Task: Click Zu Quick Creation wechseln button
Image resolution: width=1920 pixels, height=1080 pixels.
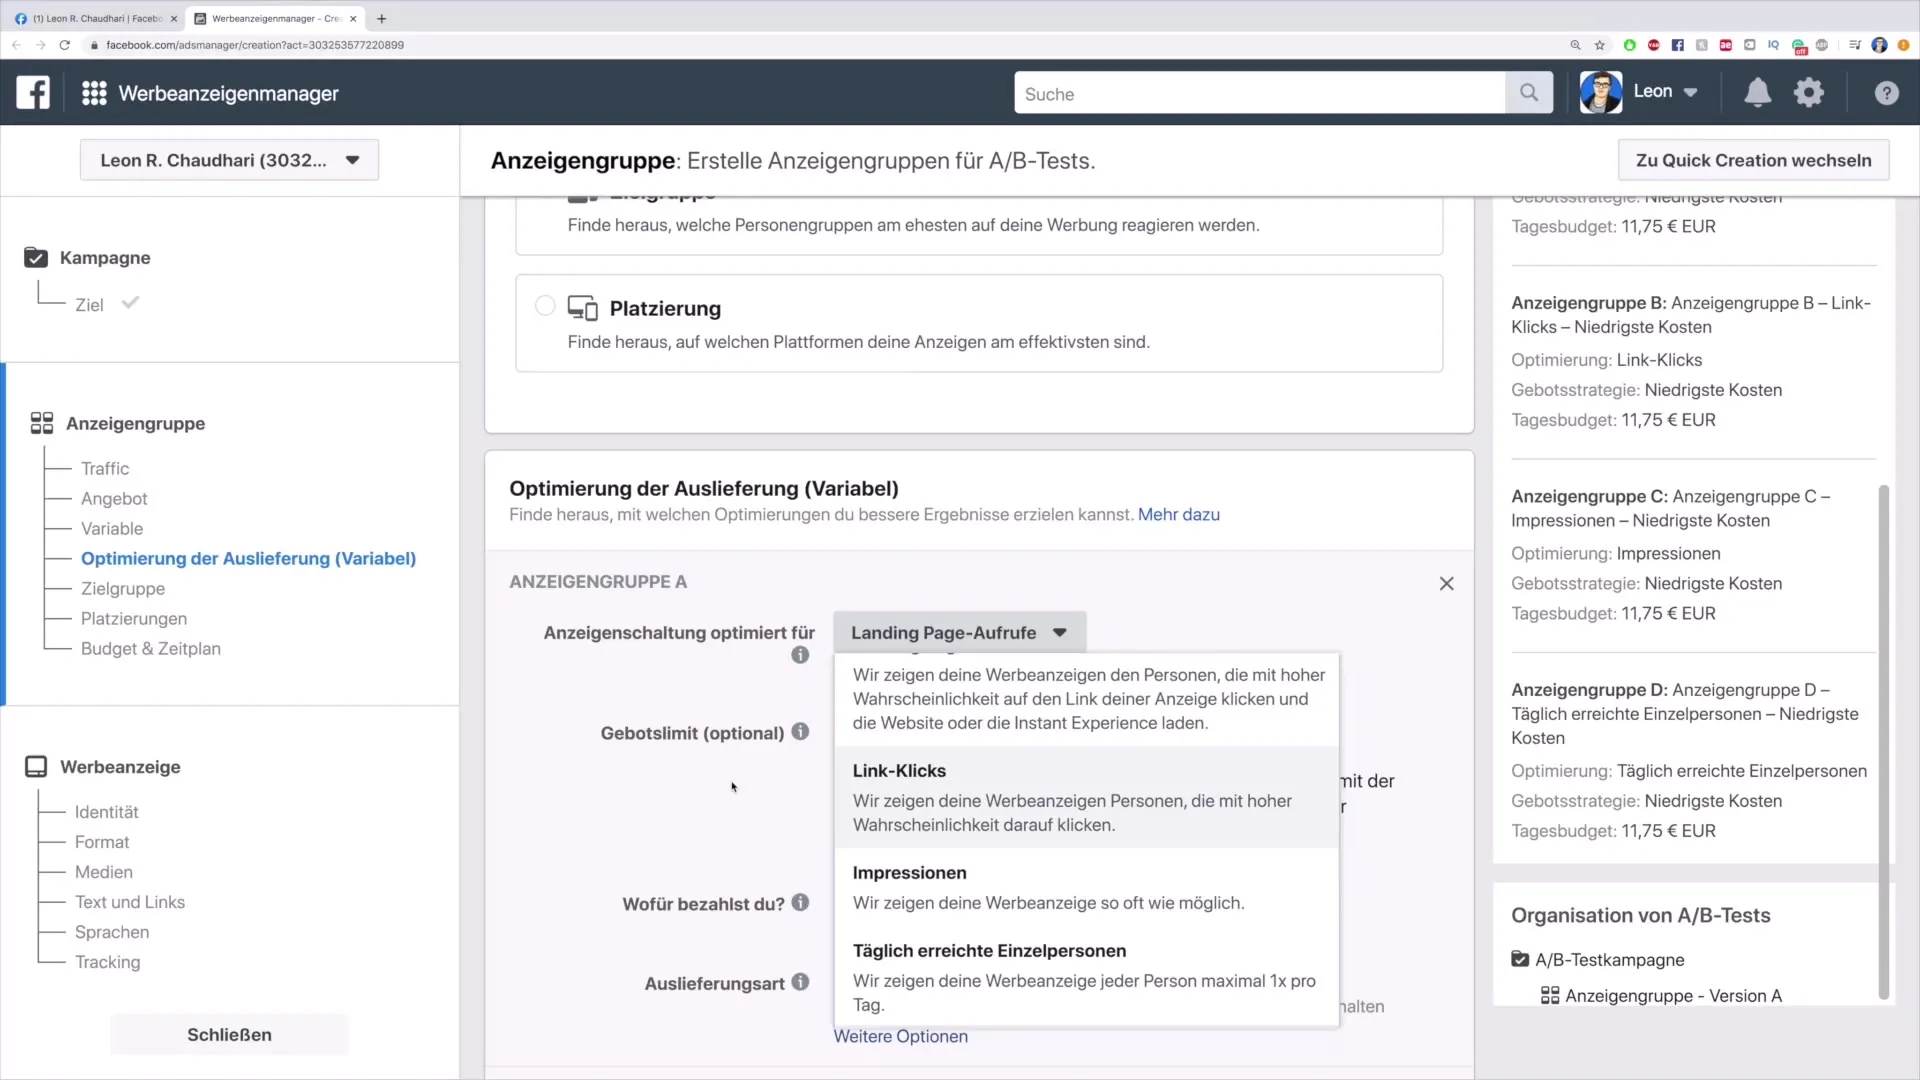Action: click(1755, 160)
